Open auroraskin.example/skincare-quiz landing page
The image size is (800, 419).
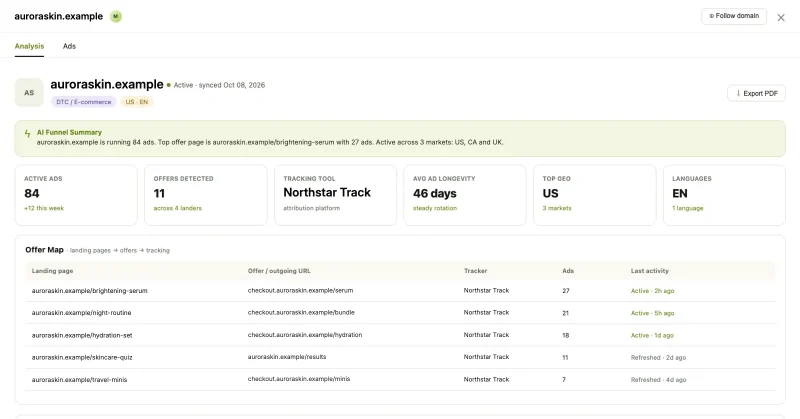82,357
